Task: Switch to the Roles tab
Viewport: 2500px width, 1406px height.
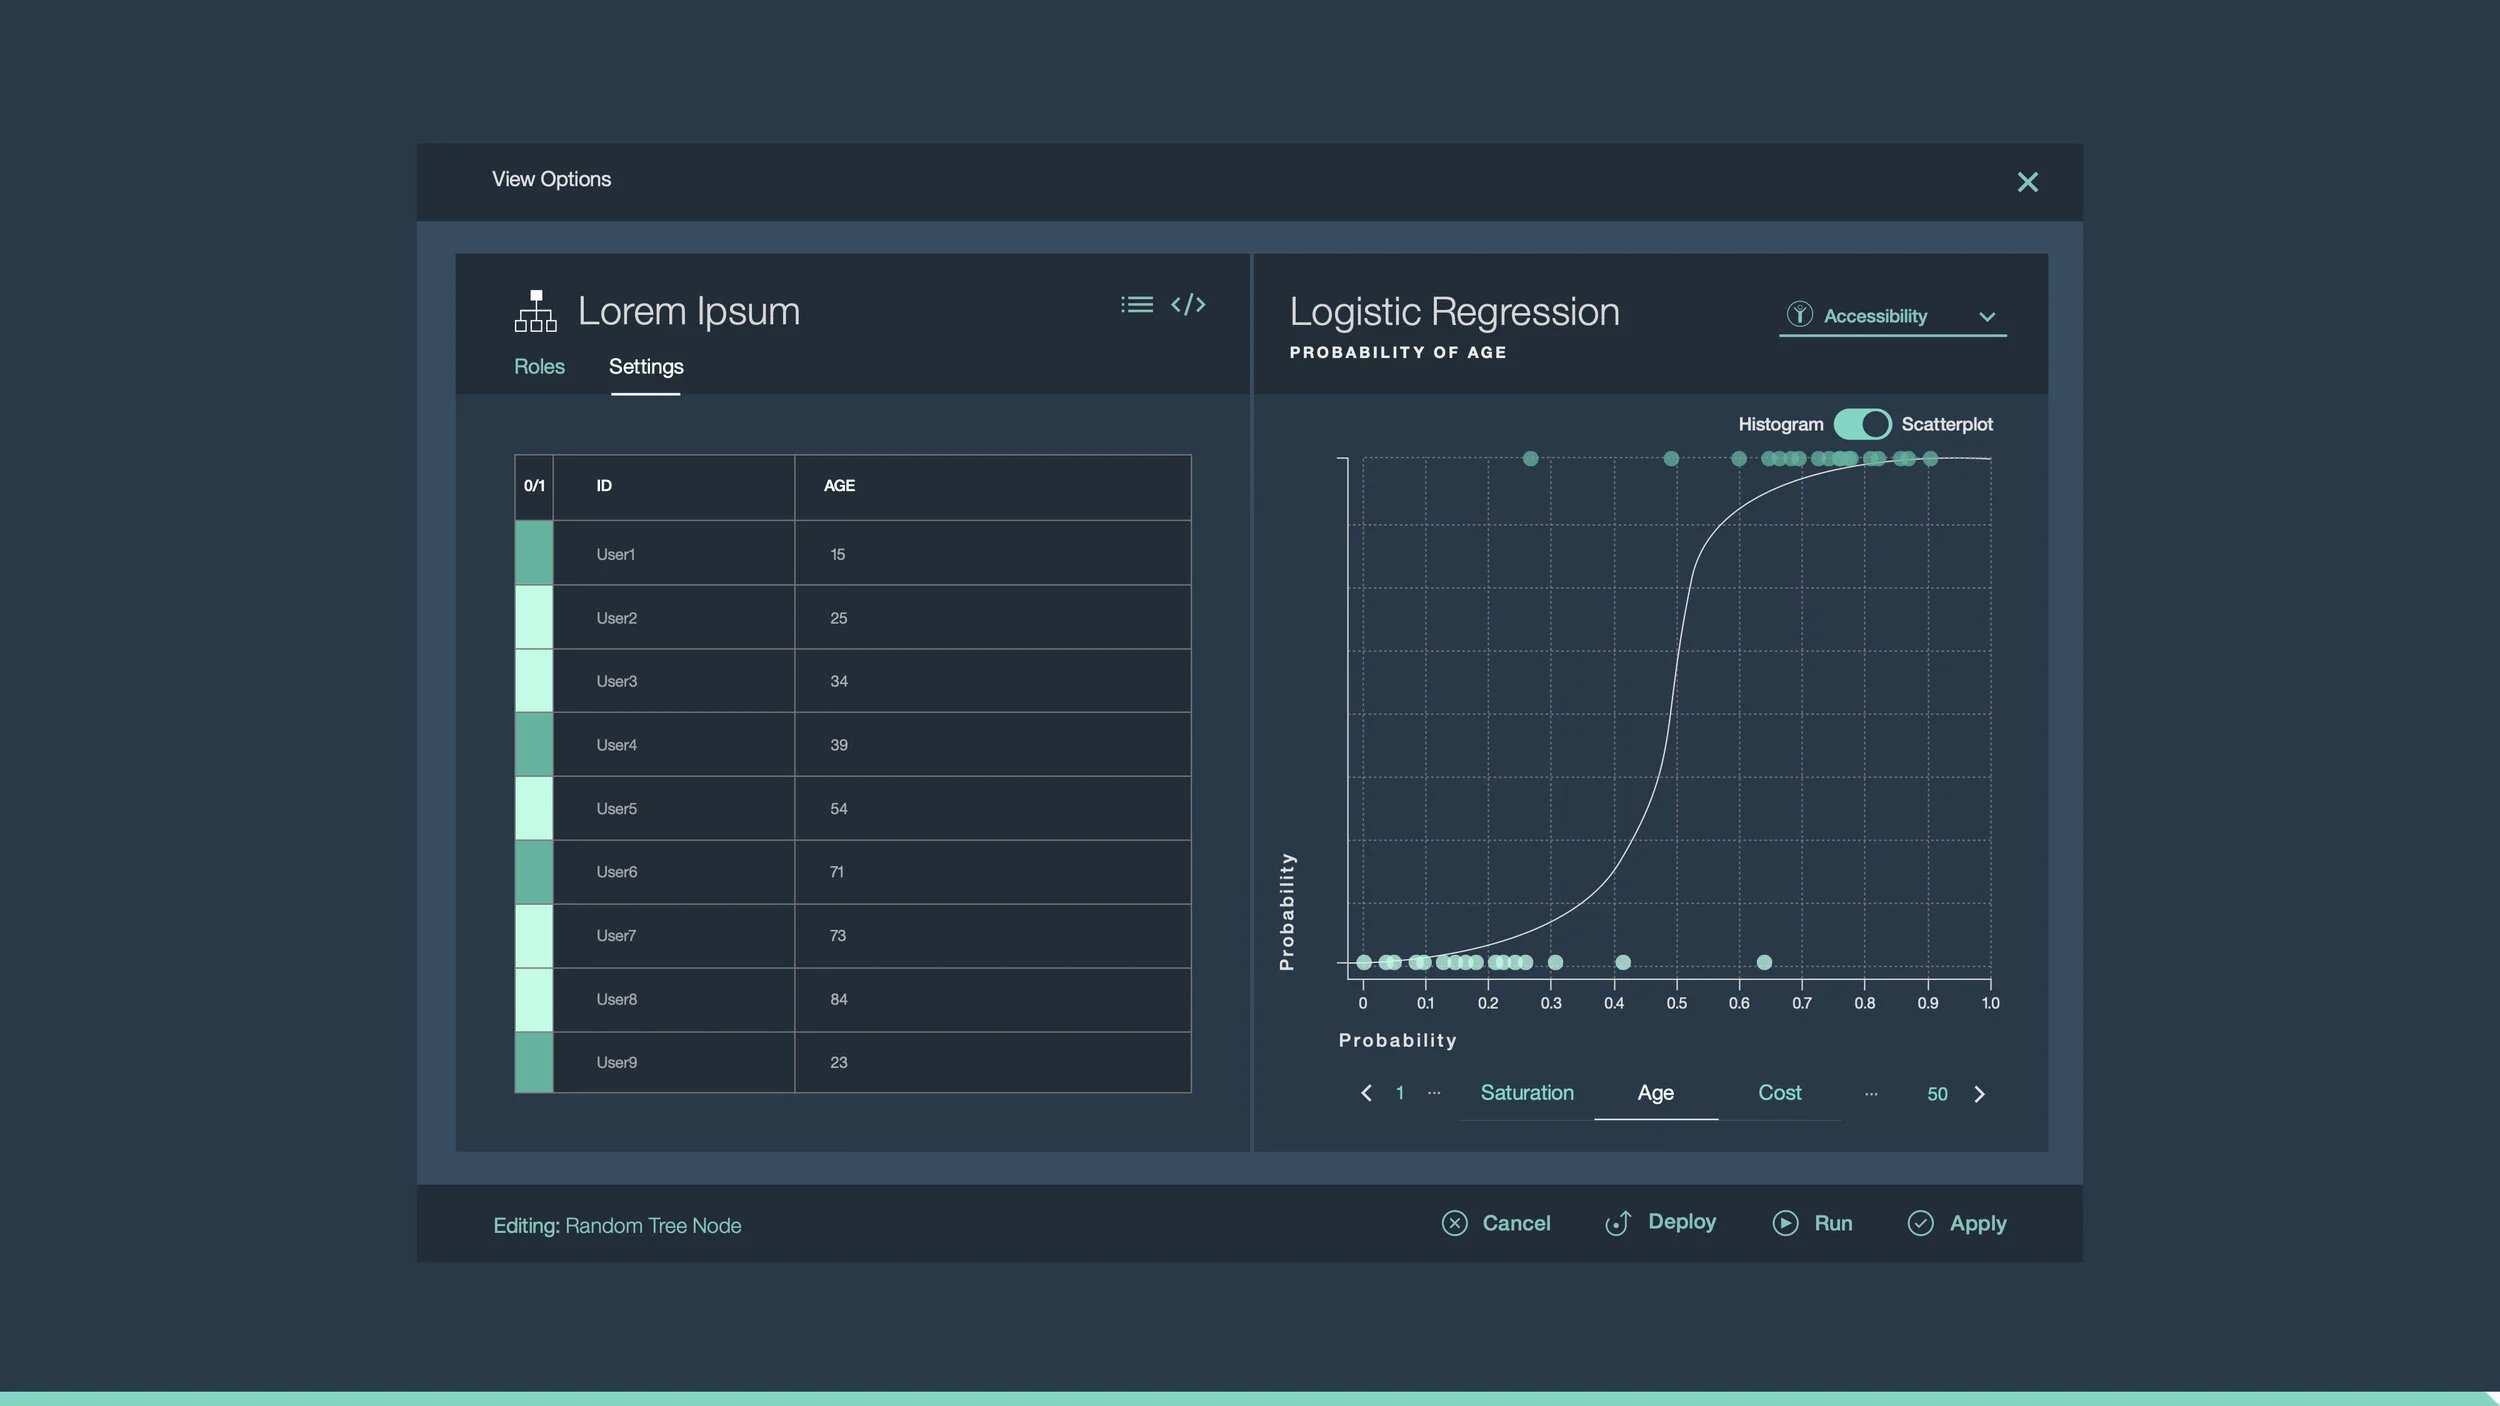Action: click(x=539, y=366)
